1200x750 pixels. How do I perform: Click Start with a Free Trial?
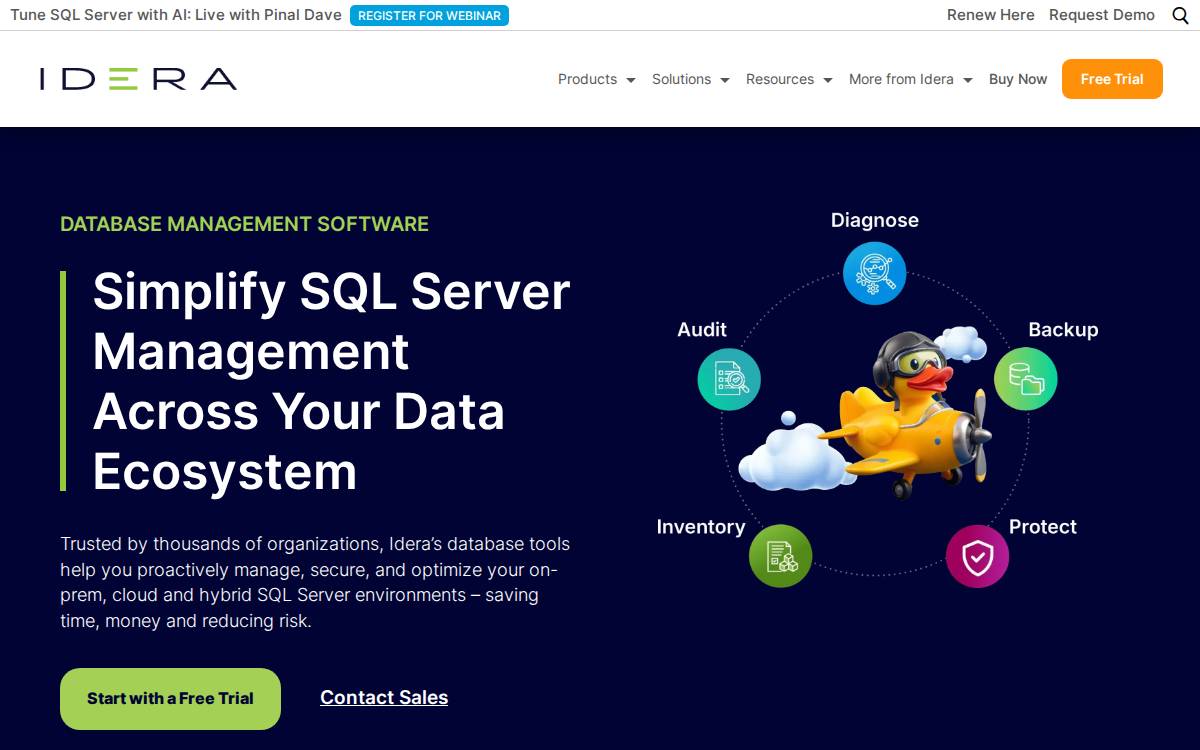[x=170, y=699]
